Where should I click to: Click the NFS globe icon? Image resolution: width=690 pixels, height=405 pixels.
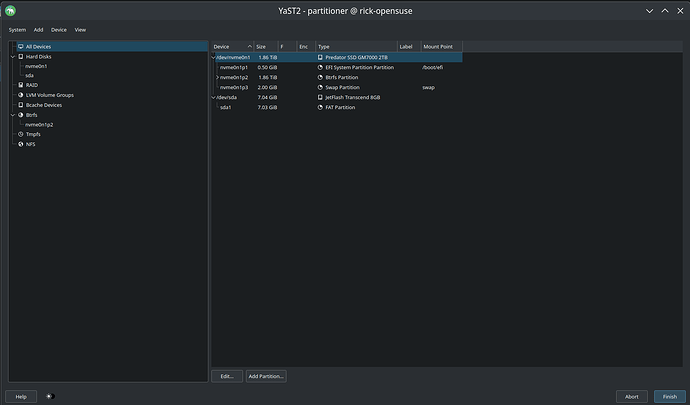point(21,144)
